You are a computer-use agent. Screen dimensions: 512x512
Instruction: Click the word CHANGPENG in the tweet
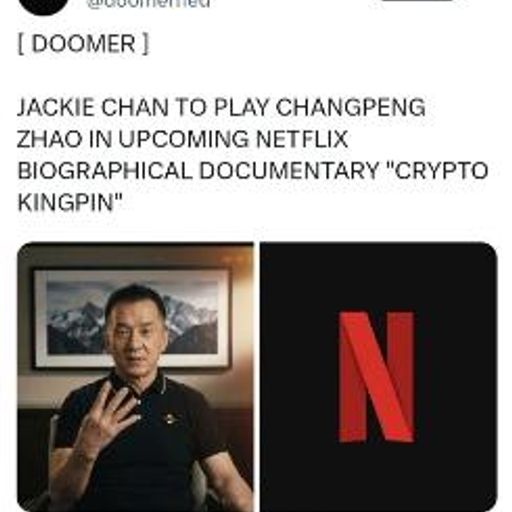click(351, 107)
